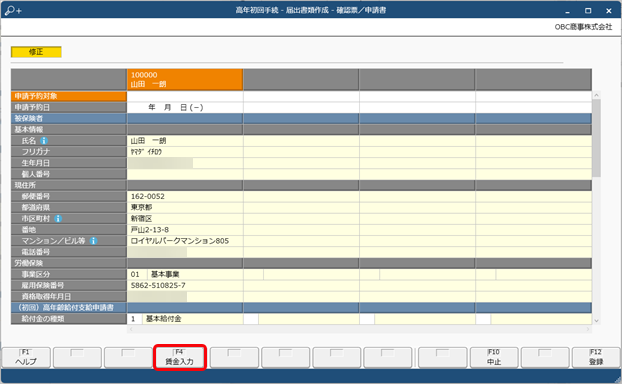Click the 市区町村 field 新宿区
This screenshot has width=622, height=384.
click(x=185, y=219)
